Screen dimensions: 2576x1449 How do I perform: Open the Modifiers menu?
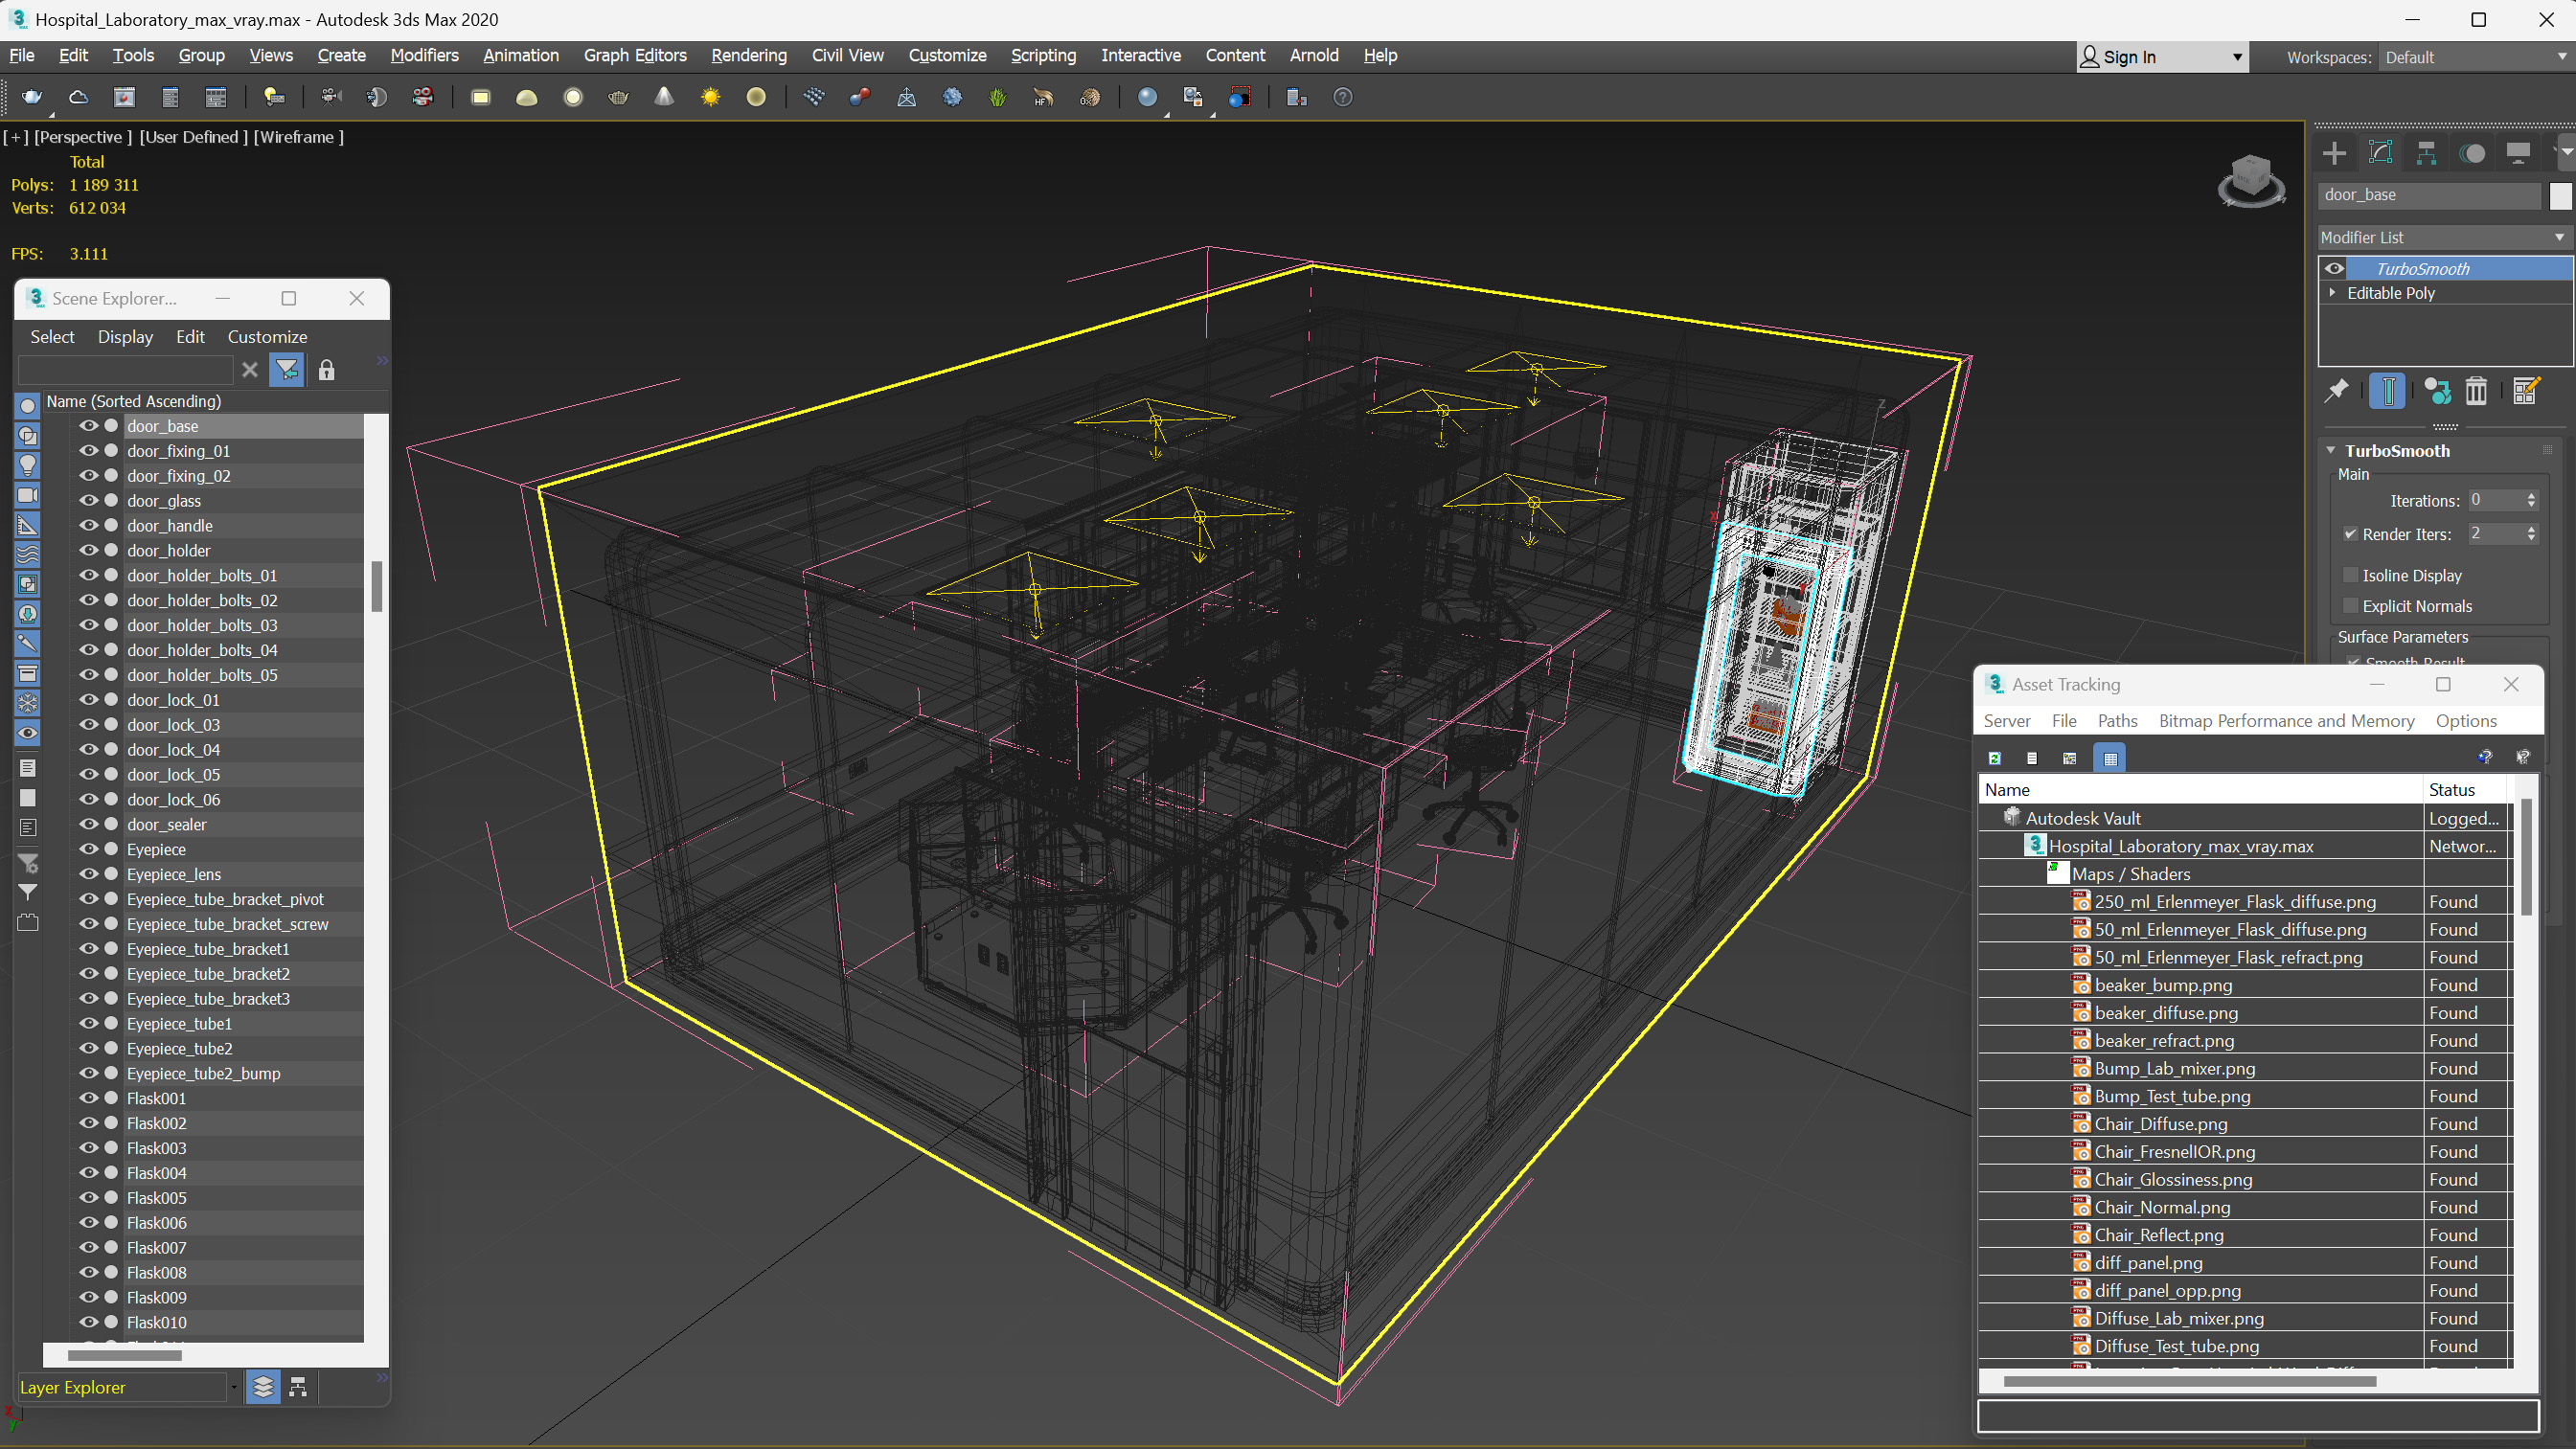424,55
